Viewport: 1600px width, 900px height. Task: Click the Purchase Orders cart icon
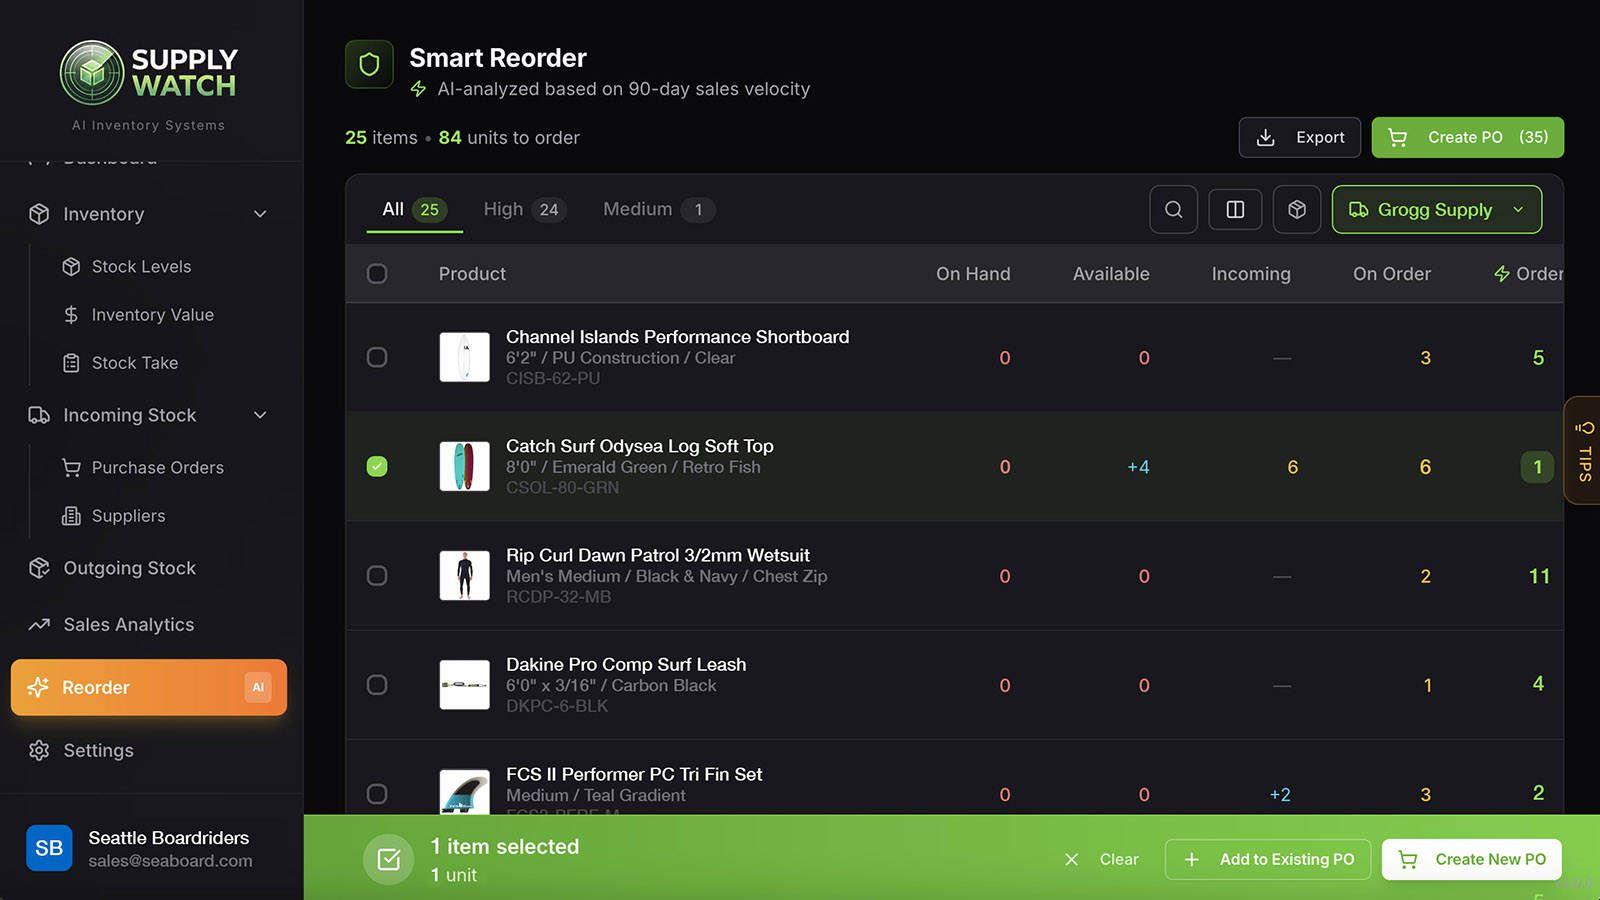(71, 468)
